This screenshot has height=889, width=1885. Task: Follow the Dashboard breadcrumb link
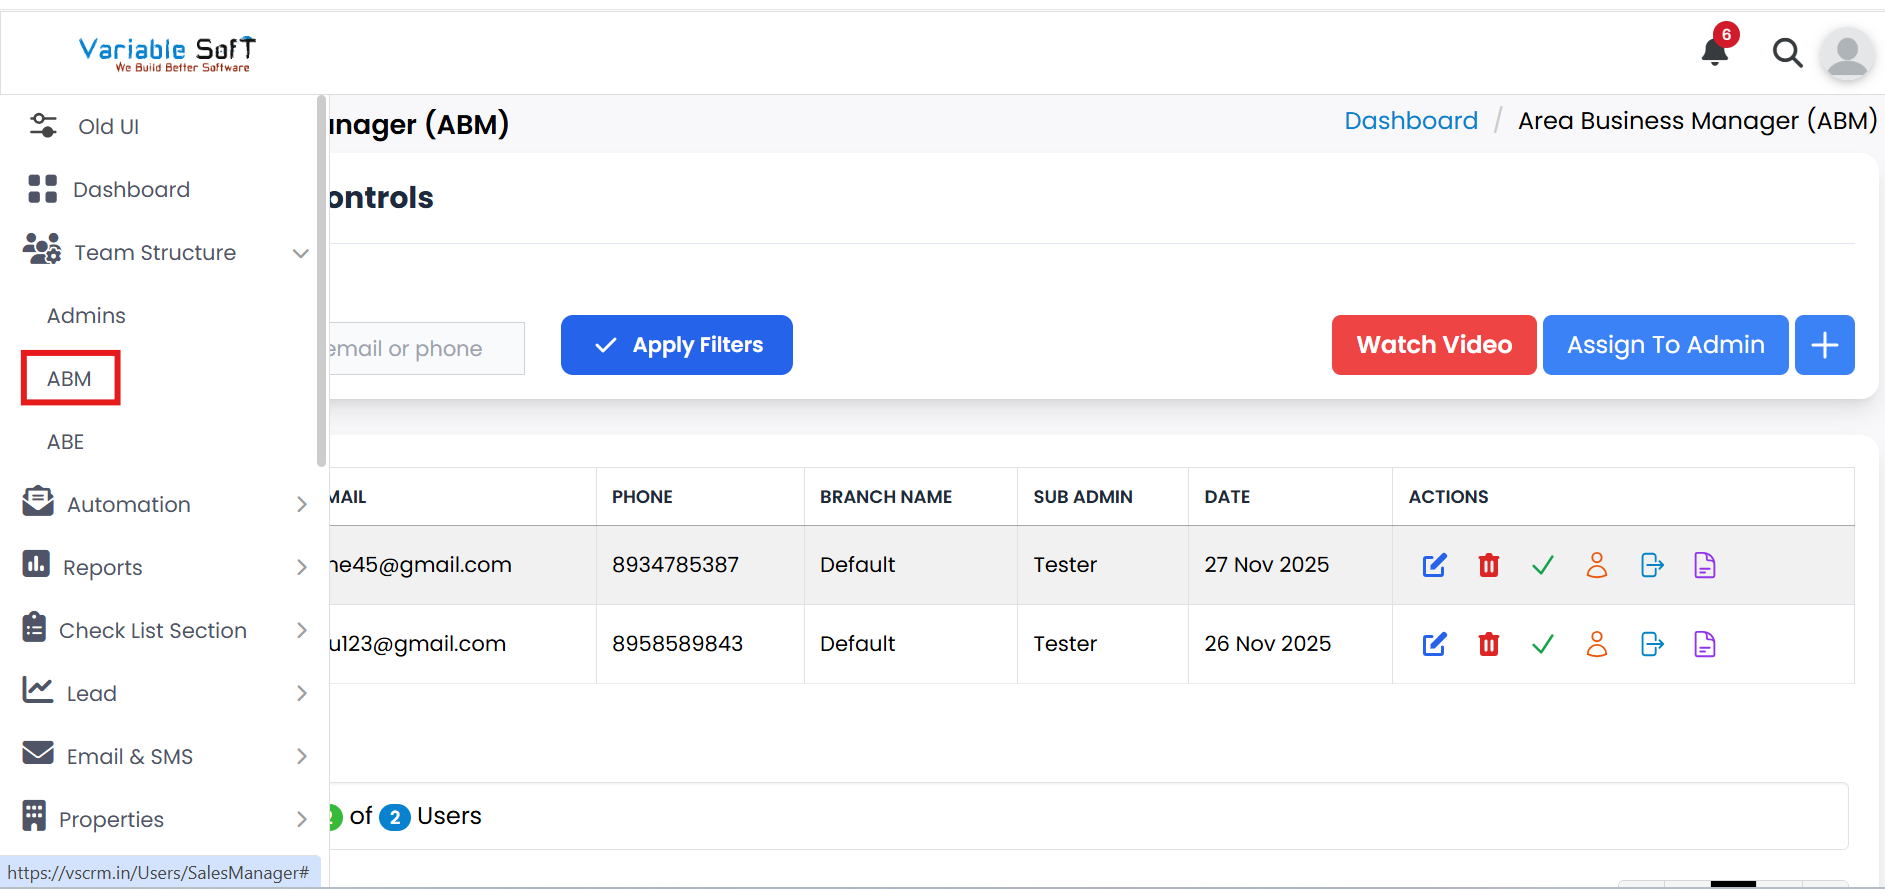[x=1410, y=121]
